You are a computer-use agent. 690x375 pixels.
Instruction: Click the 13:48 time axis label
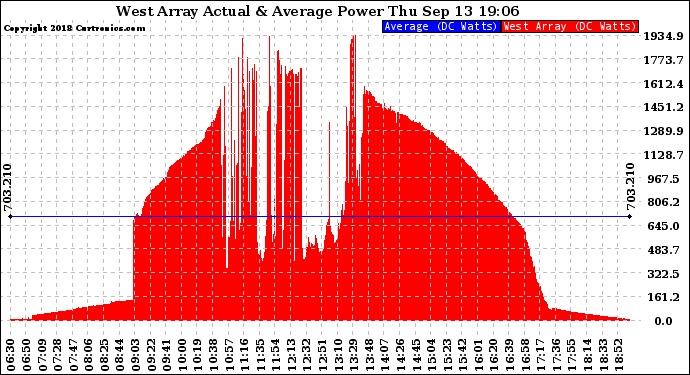368,354
